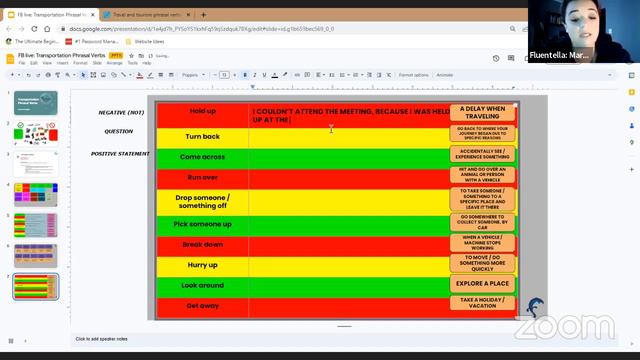The width and height of the screenshot is (640, 360).
Task: Click the Text color icon
Action: [x=275, y=75]
